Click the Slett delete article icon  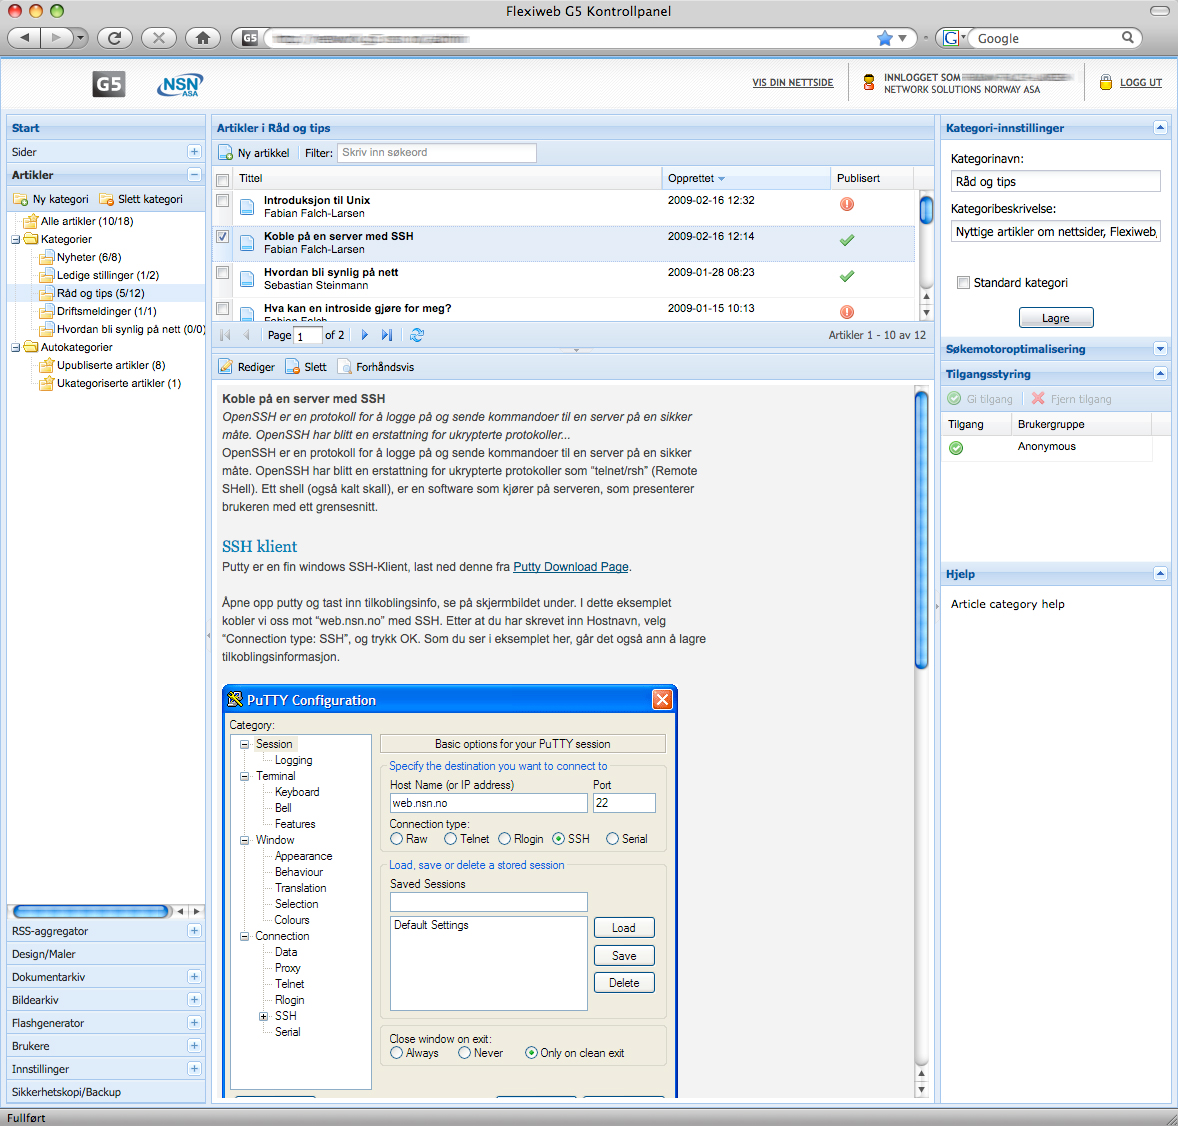point(293,367)
